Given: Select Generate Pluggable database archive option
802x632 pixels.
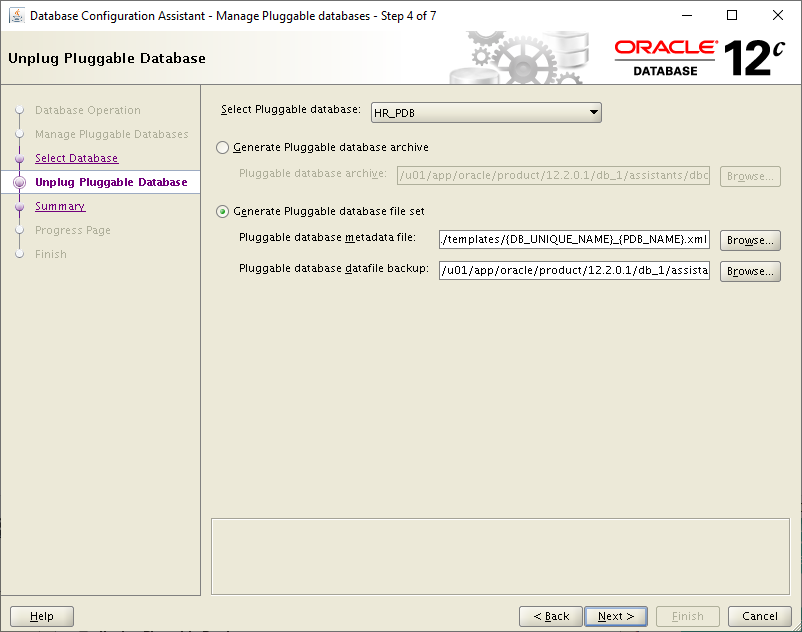Looking at the screenshot, I should 222,148.
